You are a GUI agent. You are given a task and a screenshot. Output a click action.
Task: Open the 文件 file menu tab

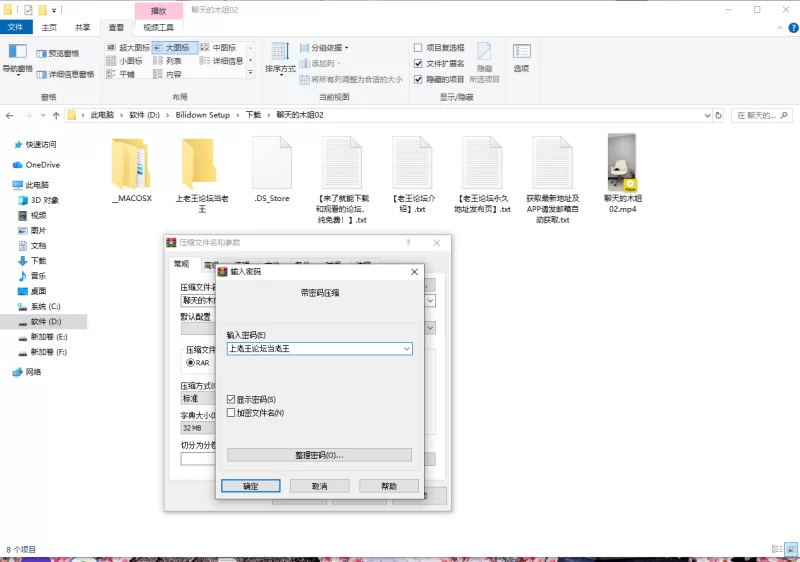(17, 28)
